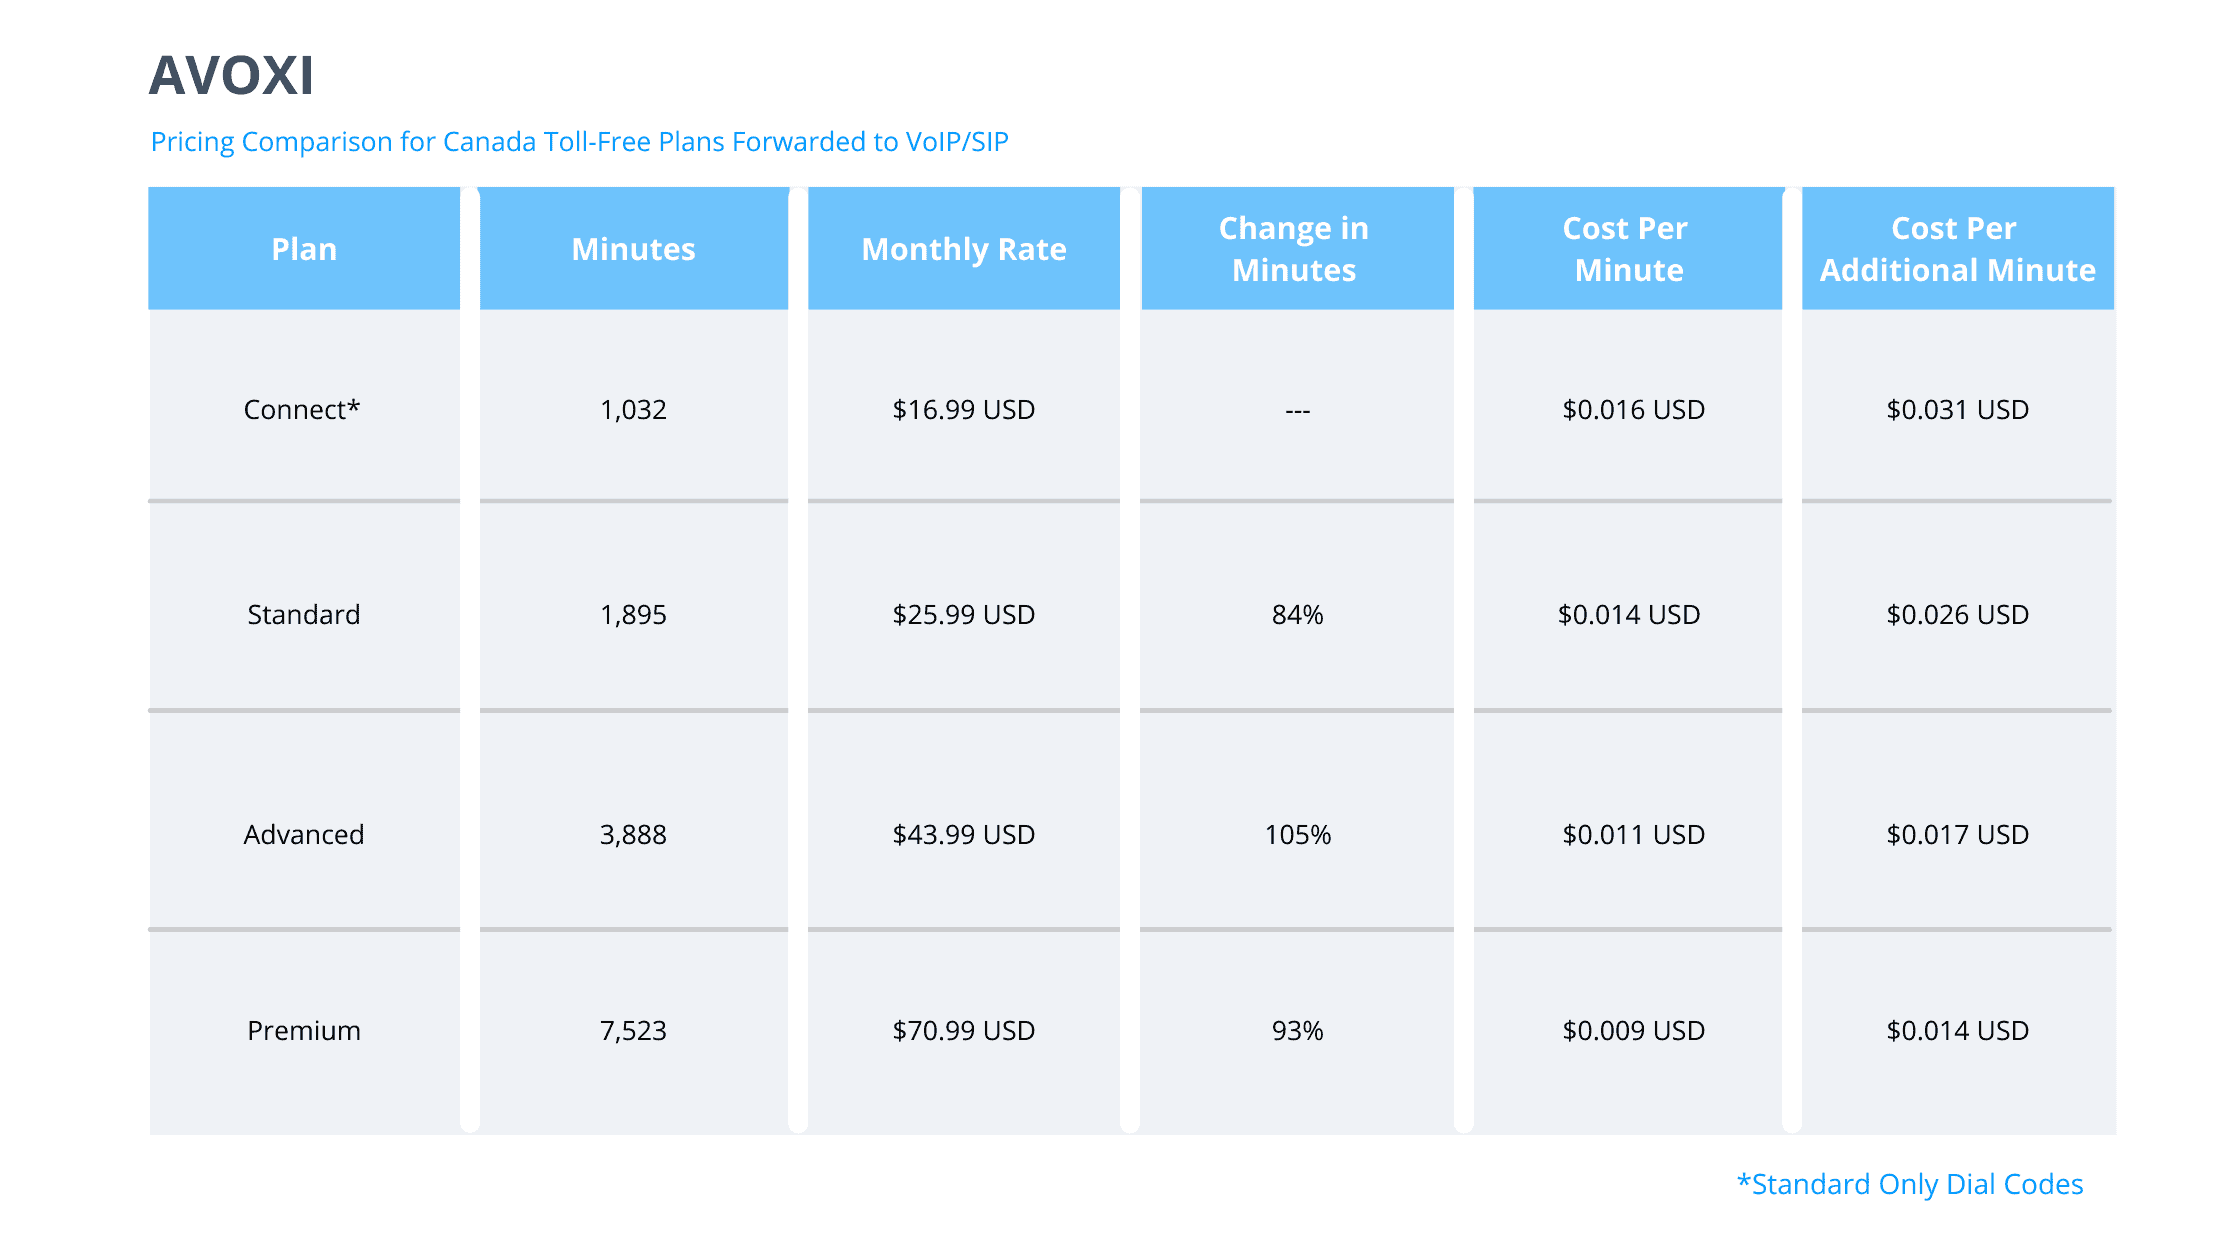Click the Premium plan name
Screen dimensions: 2240x1260
pyautogui.click(x=303, y=1031)
